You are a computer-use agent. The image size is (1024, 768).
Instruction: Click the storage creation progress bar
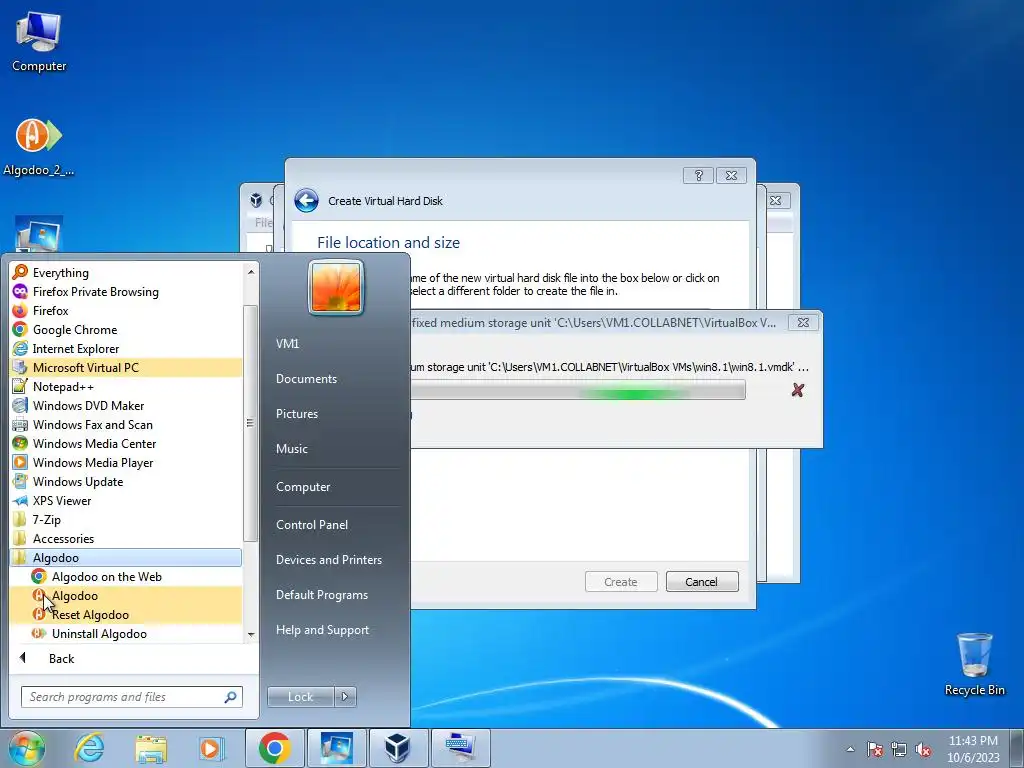coord(578,391)
